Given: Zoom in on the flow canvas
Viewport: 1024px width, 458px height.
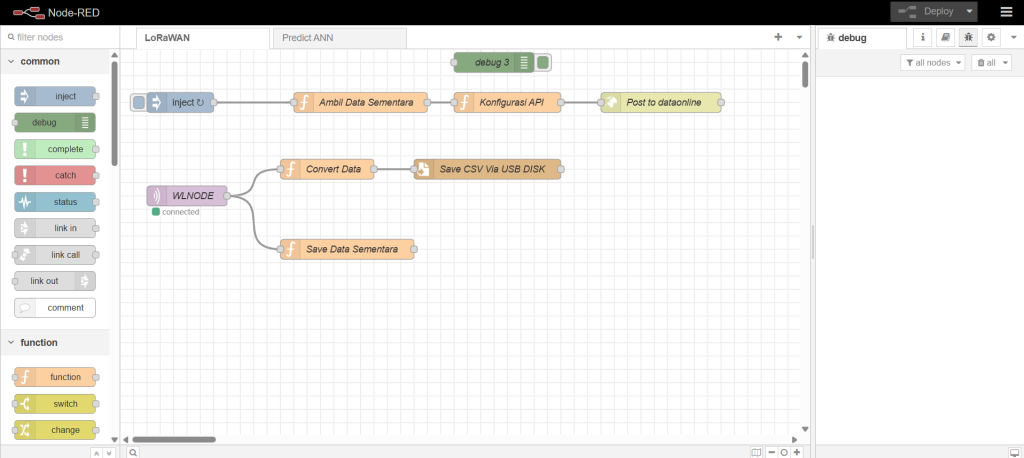Looking at the screenshot, I should point(796,452).
